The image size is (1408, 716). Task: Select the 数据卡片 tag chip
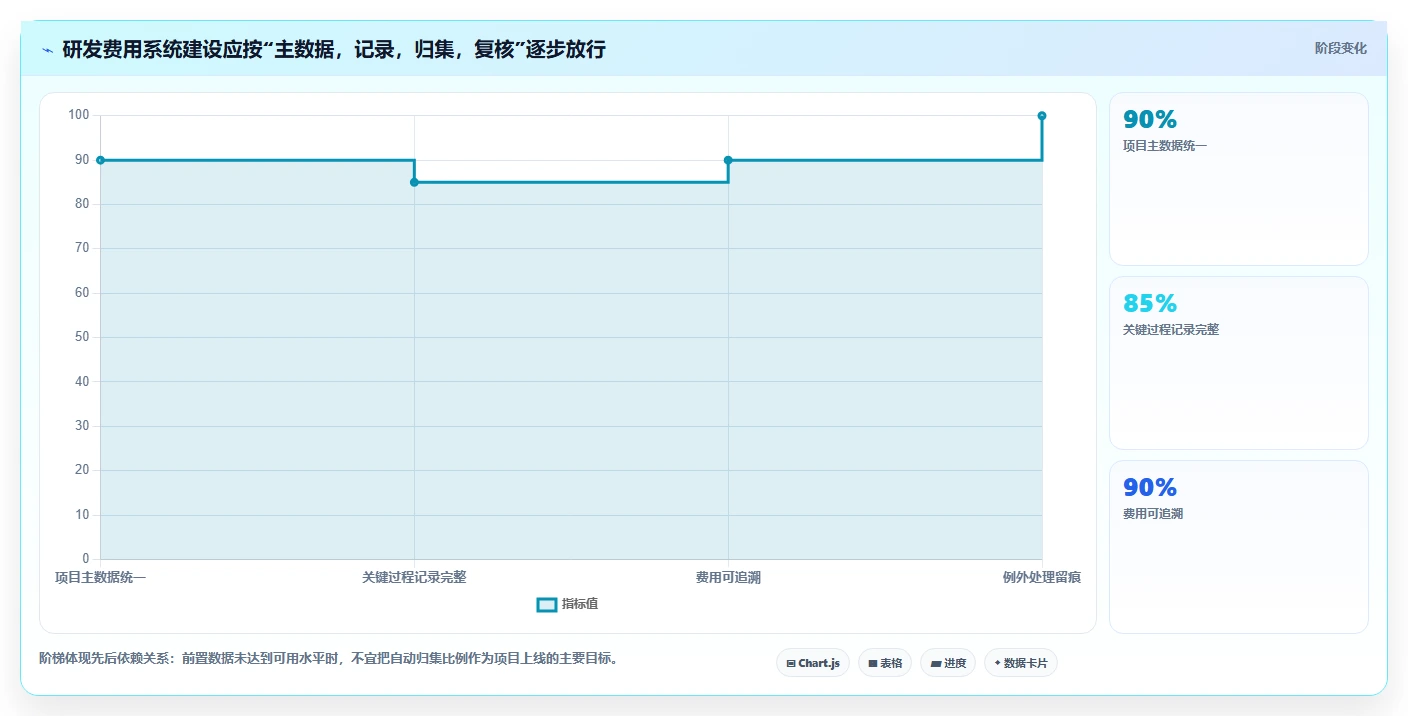pos(1021,663)
